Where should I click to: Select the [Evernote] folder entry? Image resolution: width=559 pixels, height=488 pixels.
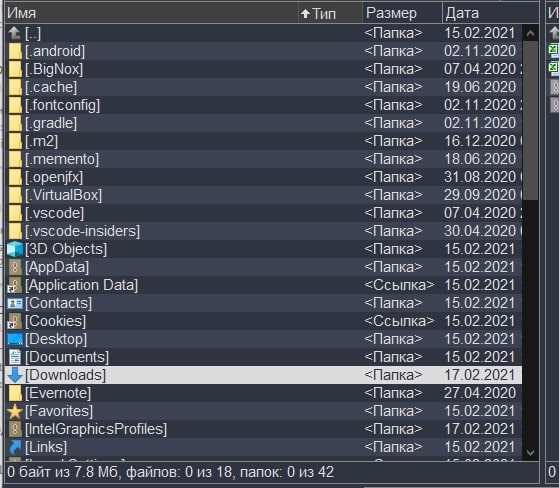tap(263, 393)
